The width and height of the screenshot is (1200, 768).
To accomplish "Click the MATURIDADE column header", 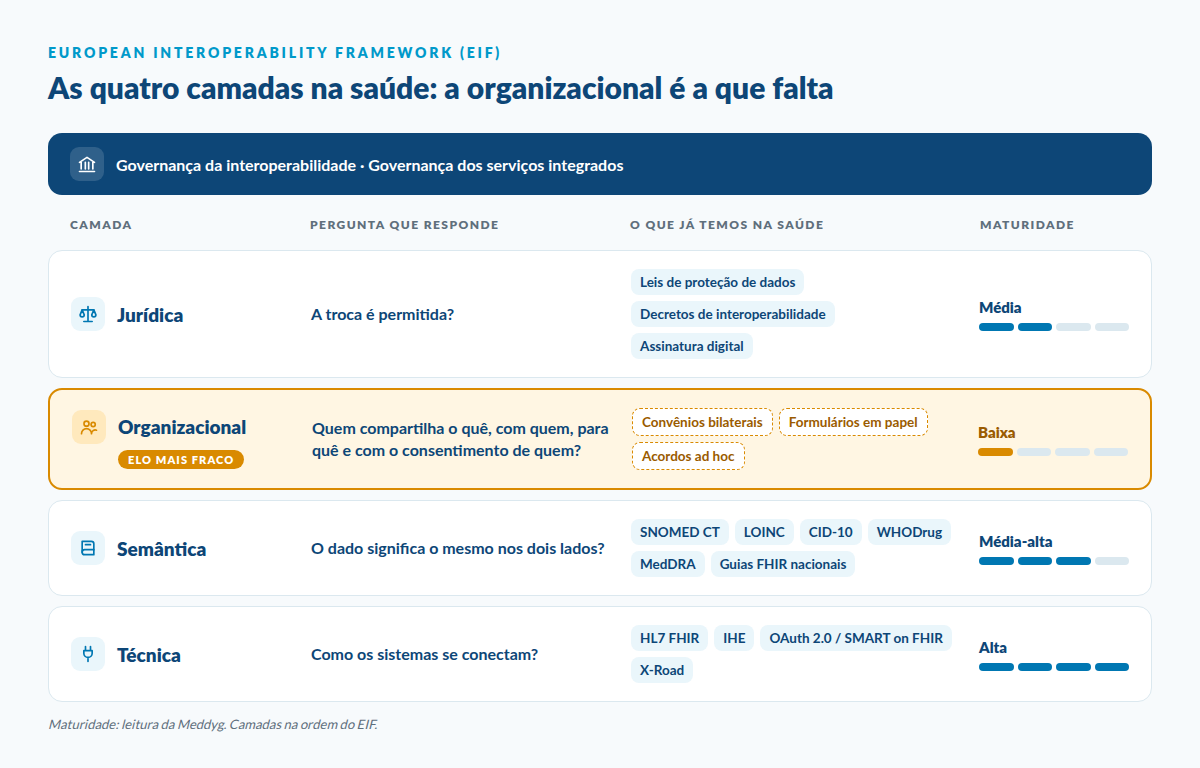I will point(1027,225).
